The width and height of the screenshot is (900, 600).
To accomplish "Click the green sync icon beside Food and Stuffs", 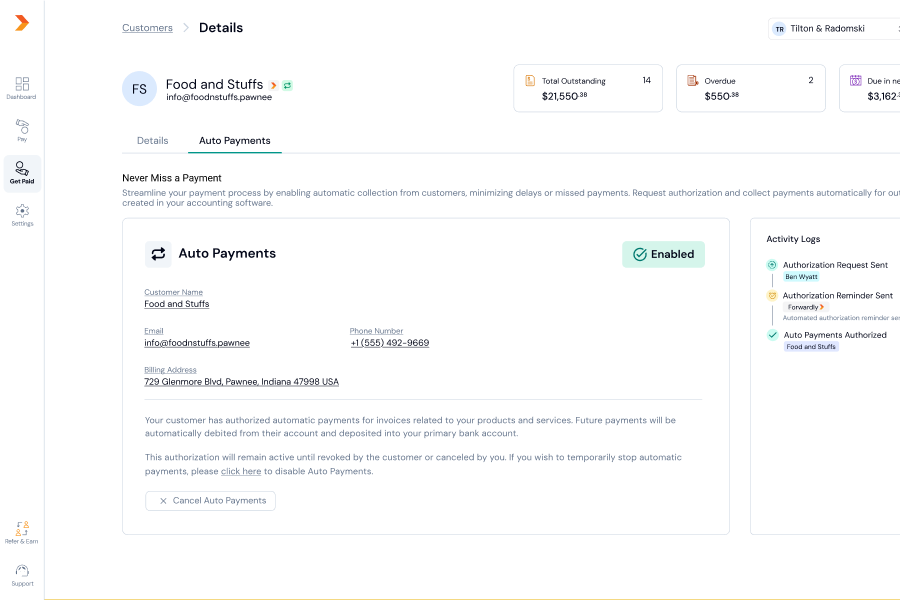I will pyautogui.click(x=287, y=85).
